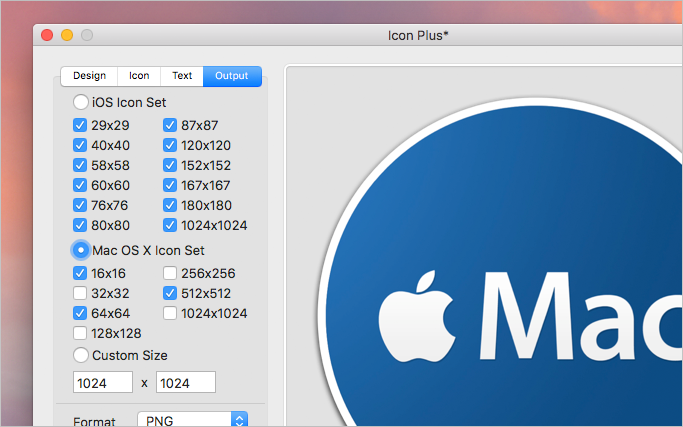This screenshot has height=427, width=683.
Task: Toggle the 152x152 checkbox
Action: tap(170, 165)
